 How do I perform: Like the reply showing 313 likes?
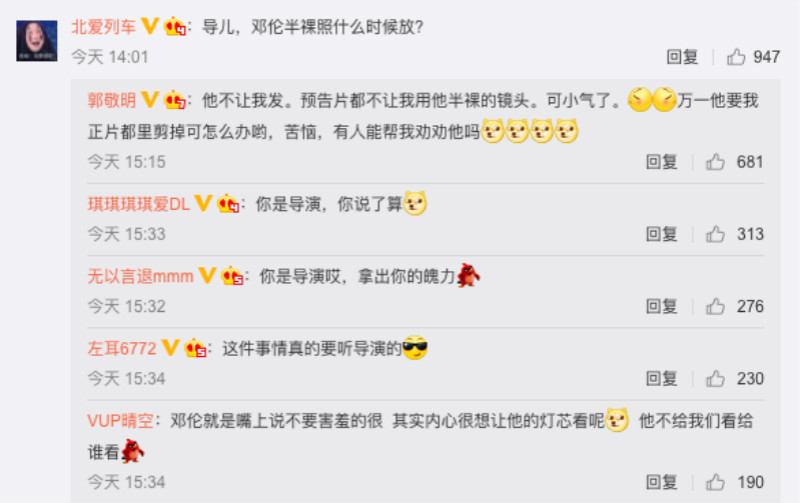coord(715,234)
